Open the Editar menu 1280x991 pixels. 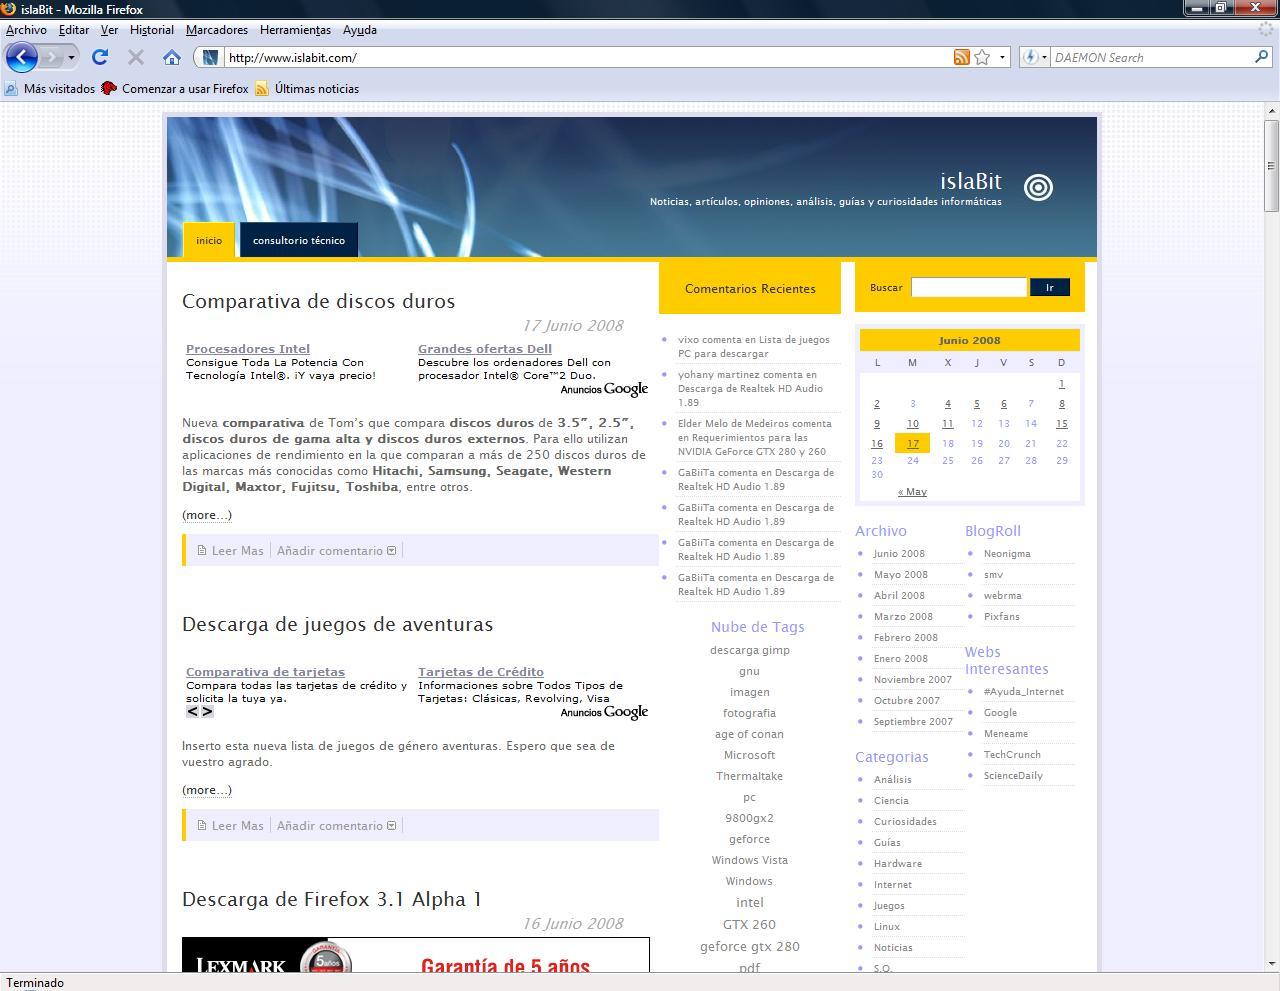(74, 30)
